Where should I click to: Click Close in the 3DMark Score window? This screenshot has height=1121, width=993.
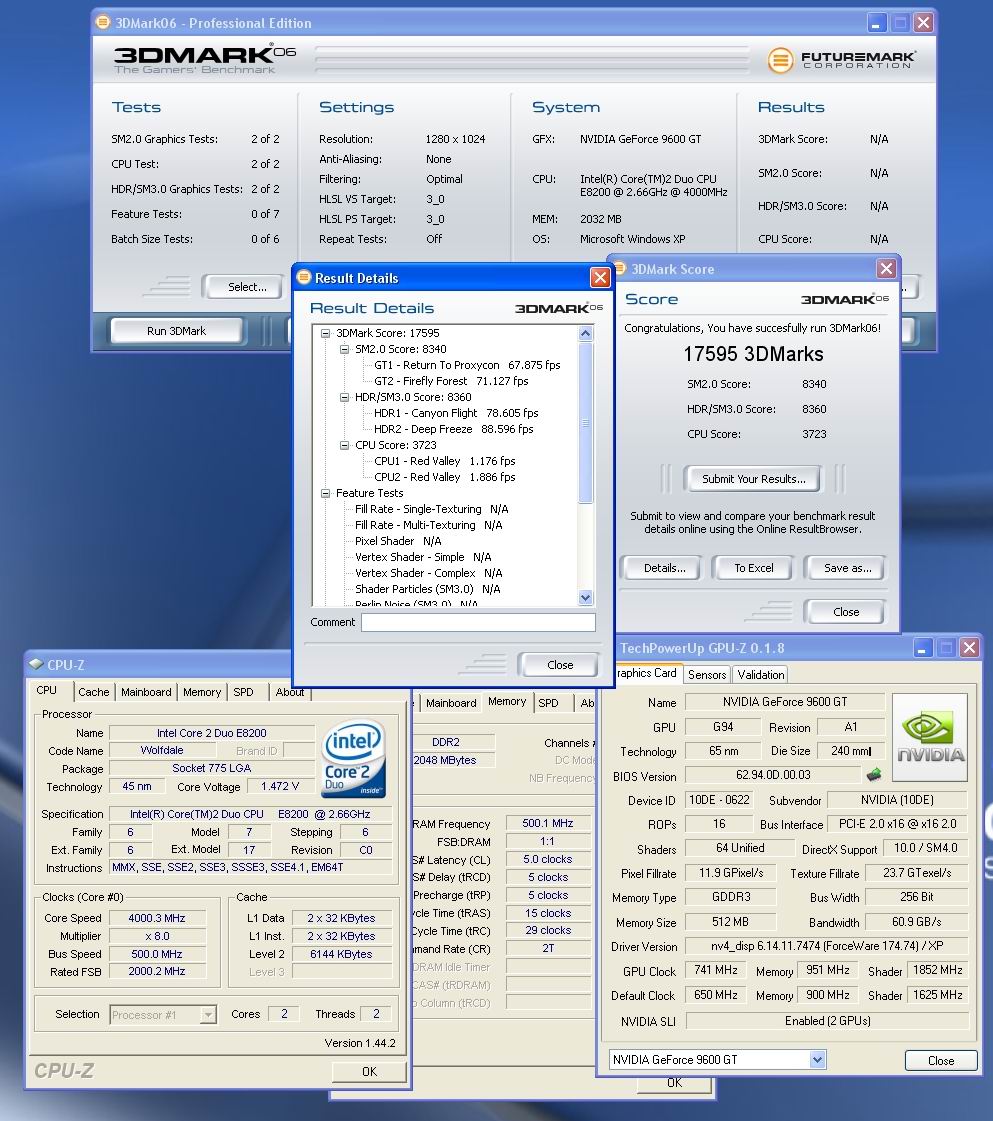click(x=846, y=612)
